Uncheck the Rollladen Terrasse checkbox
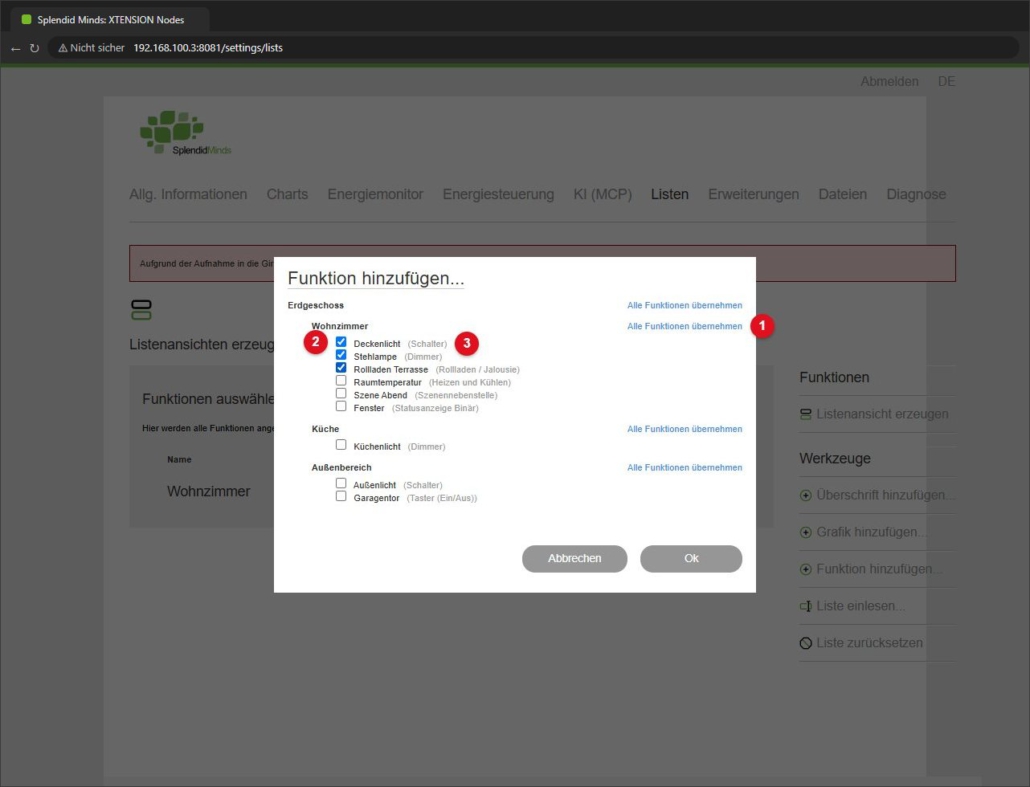1030x787 pixels. 341,367
